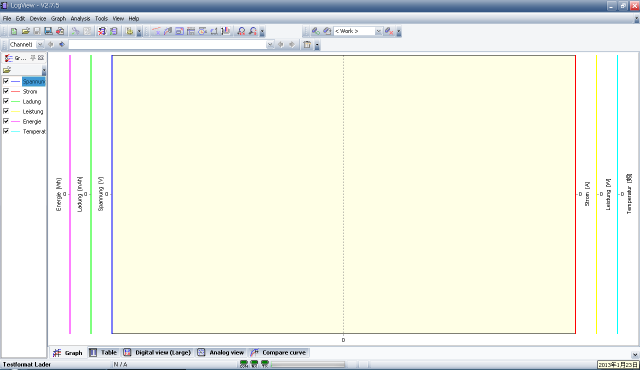Click the second magnifier zoom icon

pyautogui.click(x=253, y=31)
